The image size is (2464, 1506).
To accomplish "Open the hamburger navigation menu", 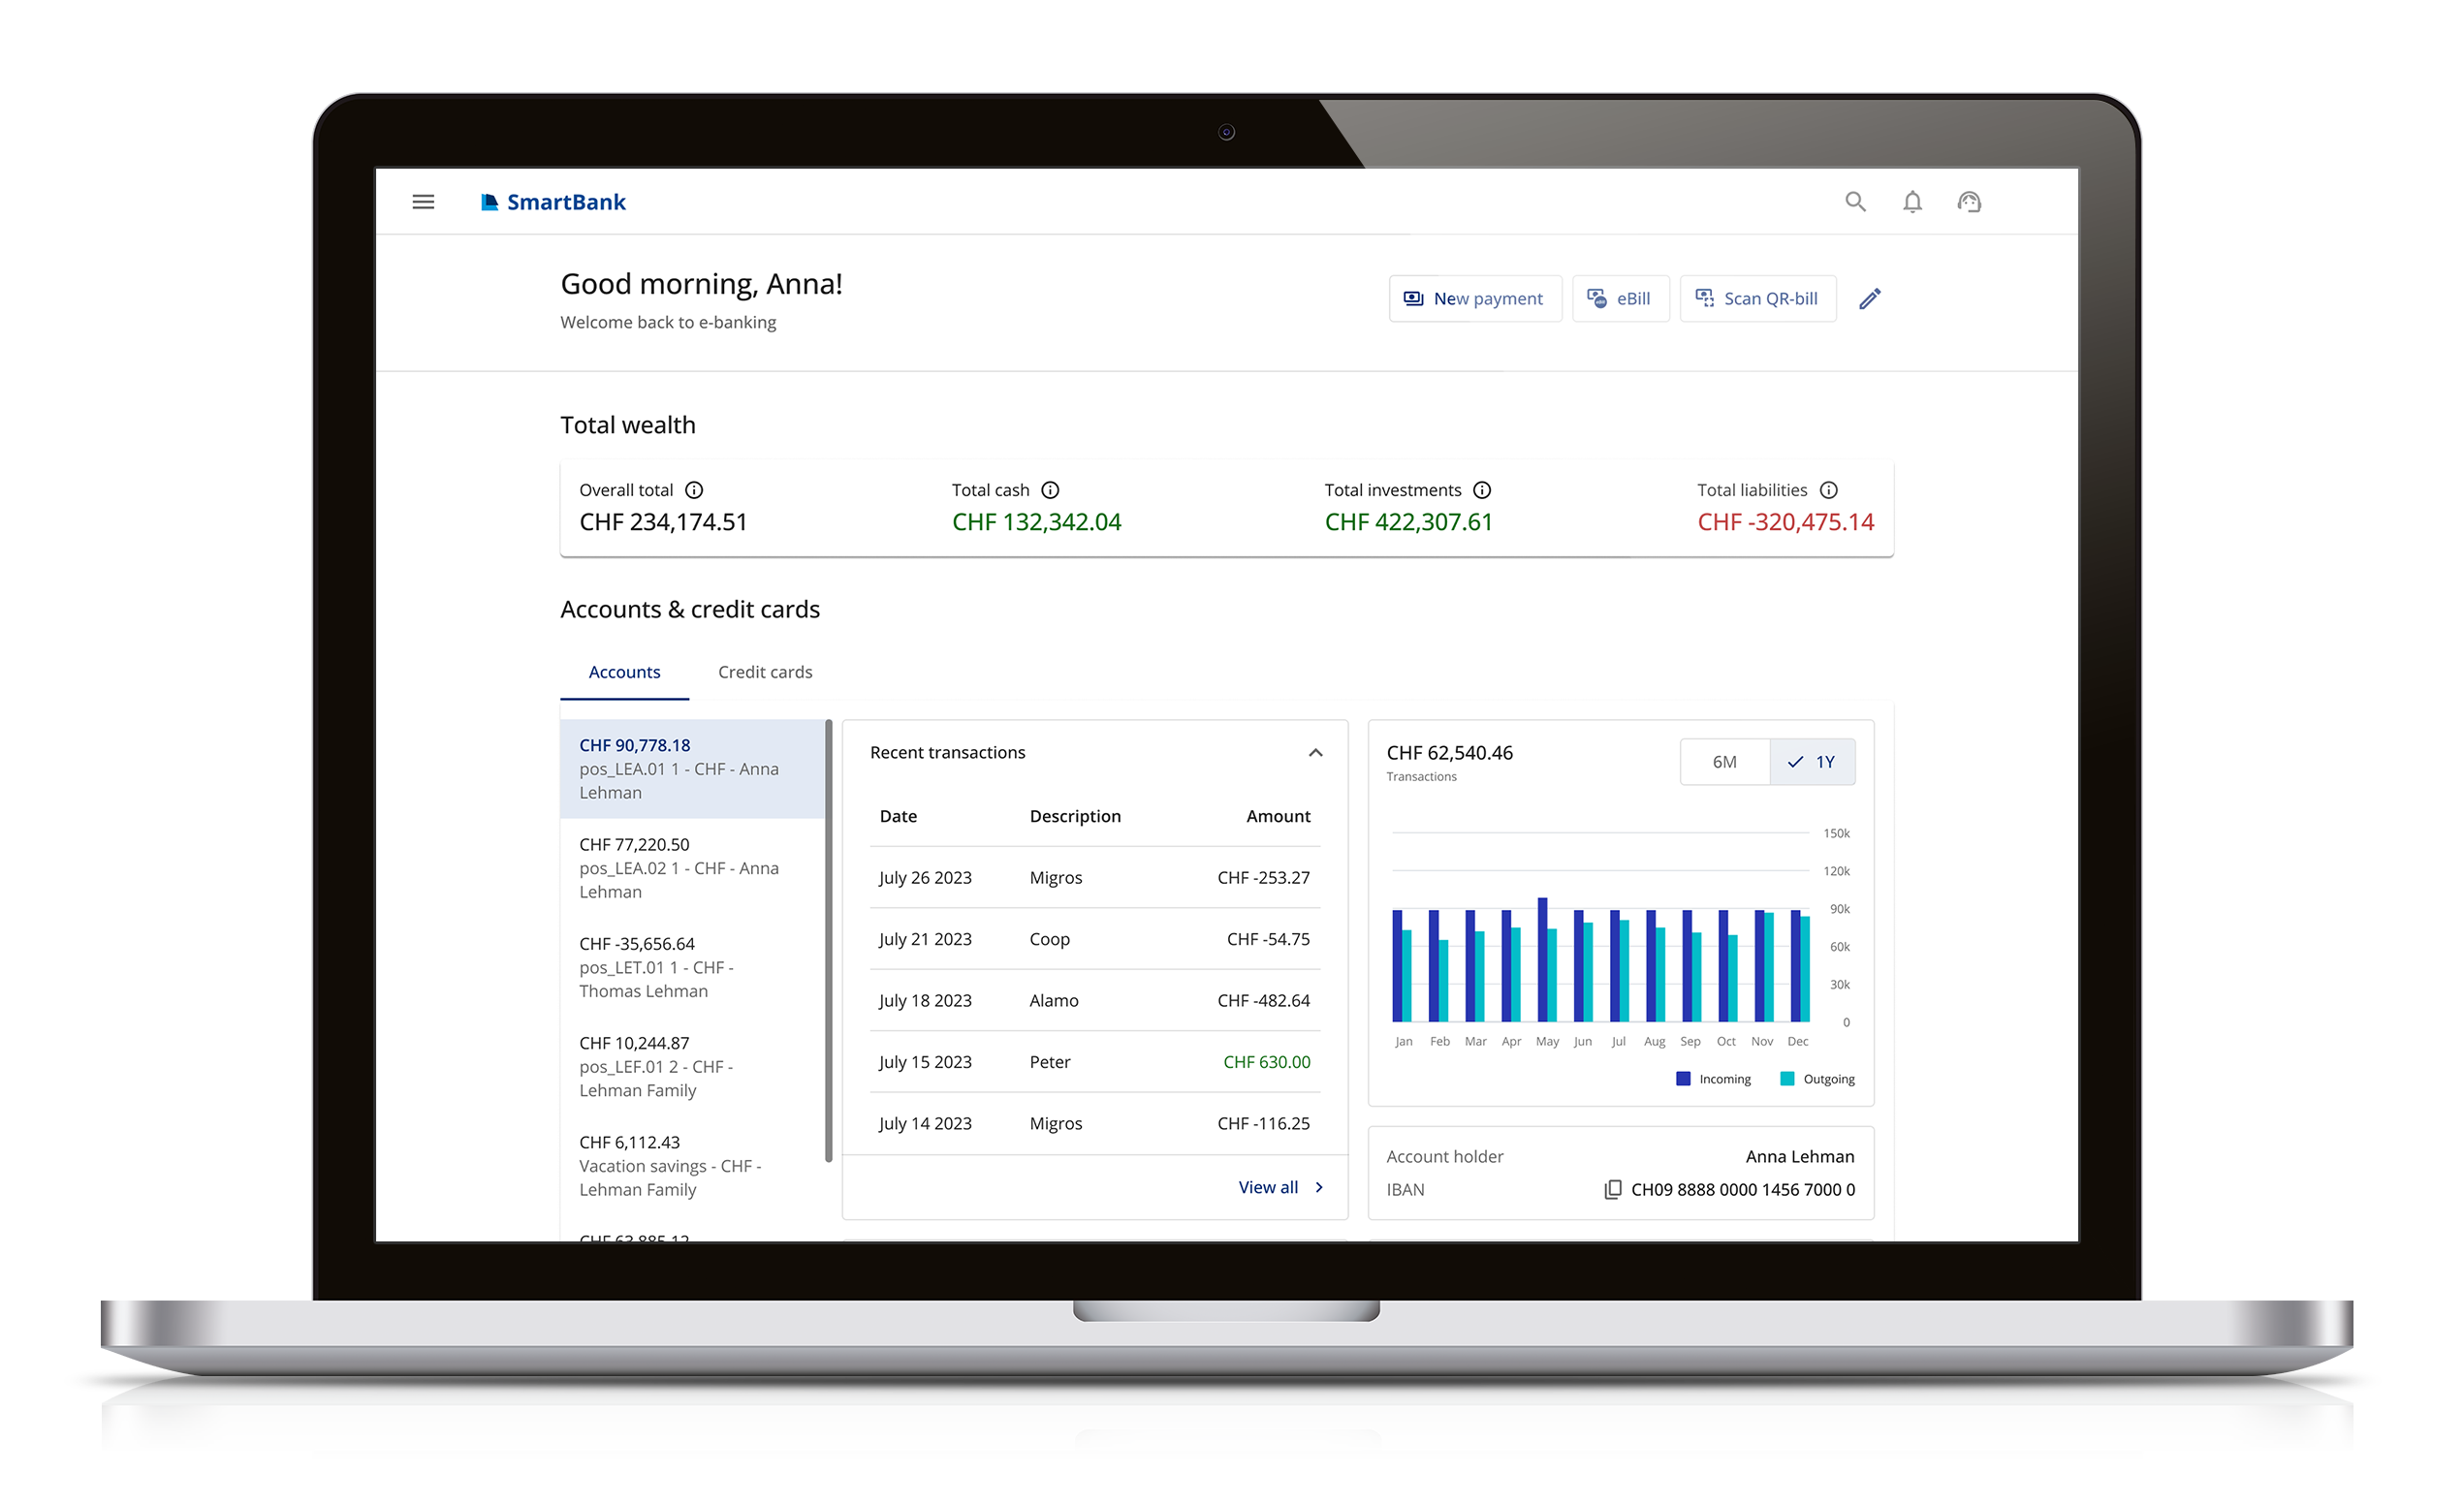I will click(x=424, y=202).
